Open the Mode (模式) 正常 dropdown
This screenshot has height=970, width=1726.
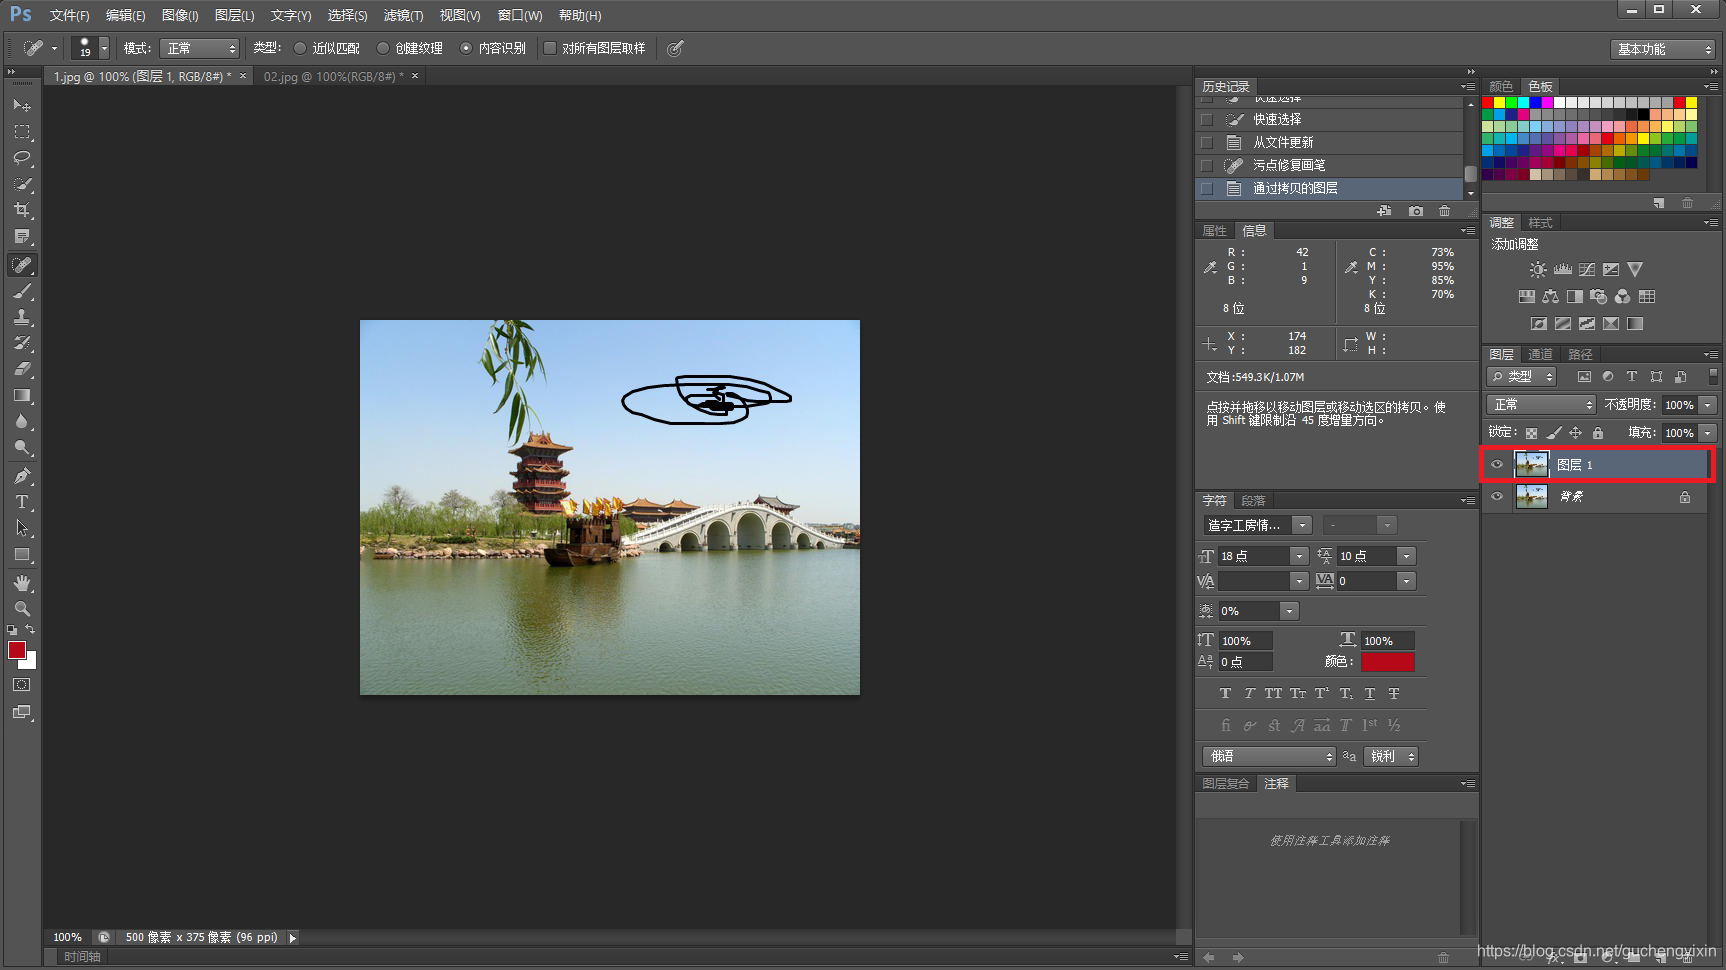pyautogui.click(x=200, y=48)
